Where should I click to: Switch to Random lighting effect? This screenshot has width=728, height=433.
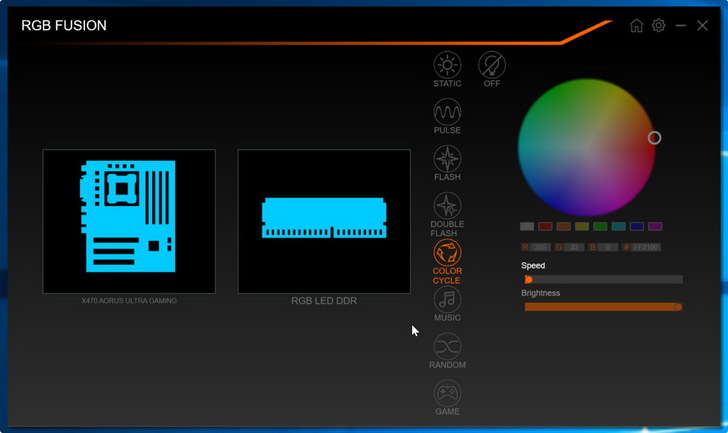(x=447, y=346)
